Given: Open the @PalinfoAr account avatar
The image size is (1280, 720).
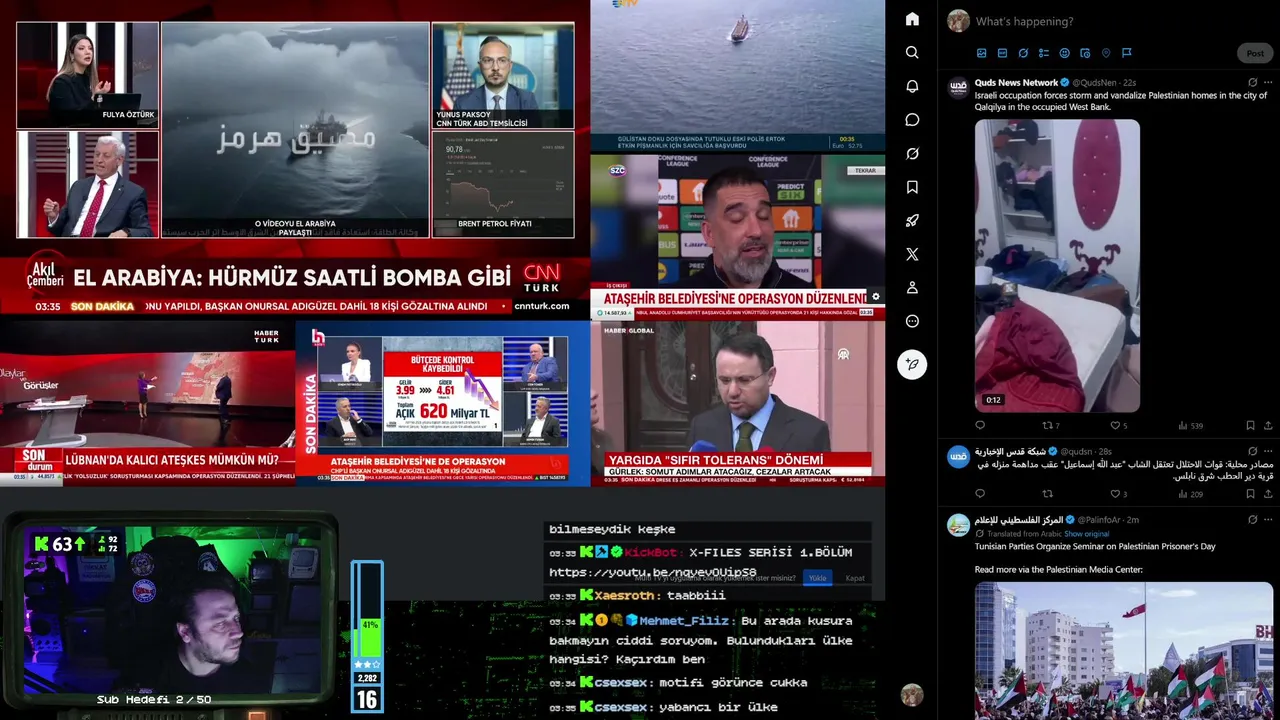Looking at the screenshot, I should click(958, 524).
